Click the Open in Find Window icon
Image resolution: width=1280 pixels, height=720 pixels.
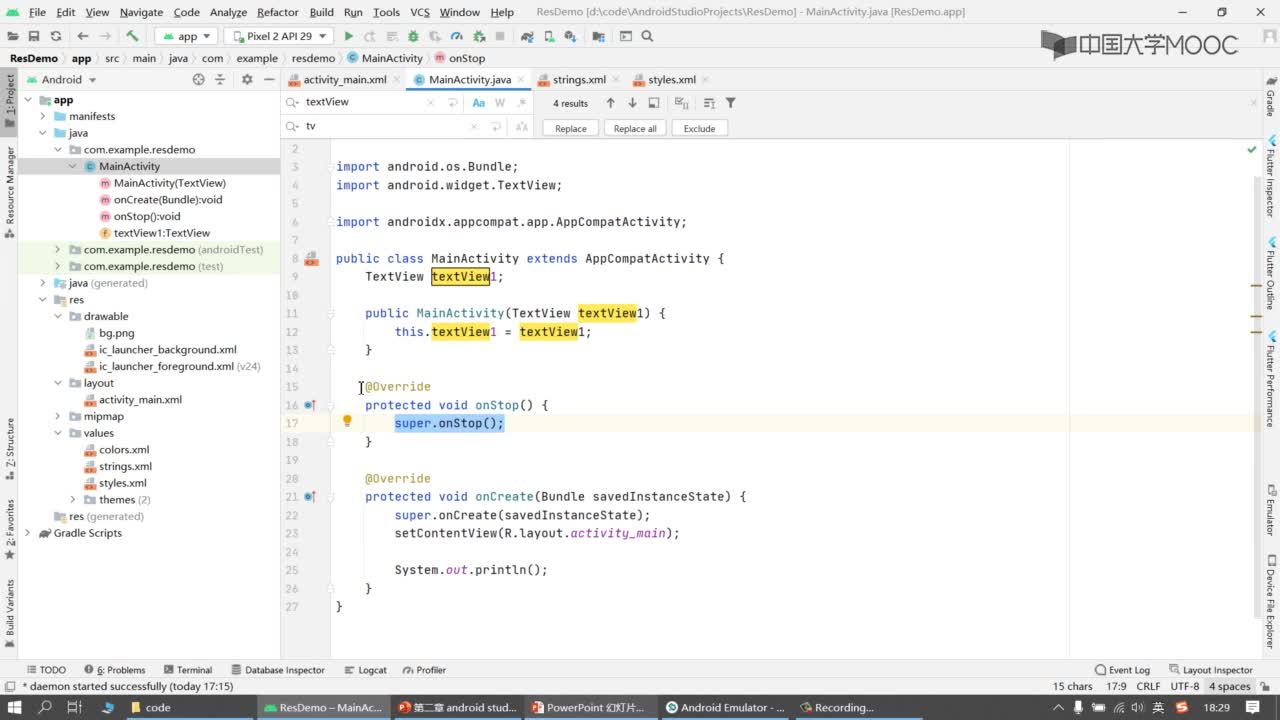tap(654, 103)
